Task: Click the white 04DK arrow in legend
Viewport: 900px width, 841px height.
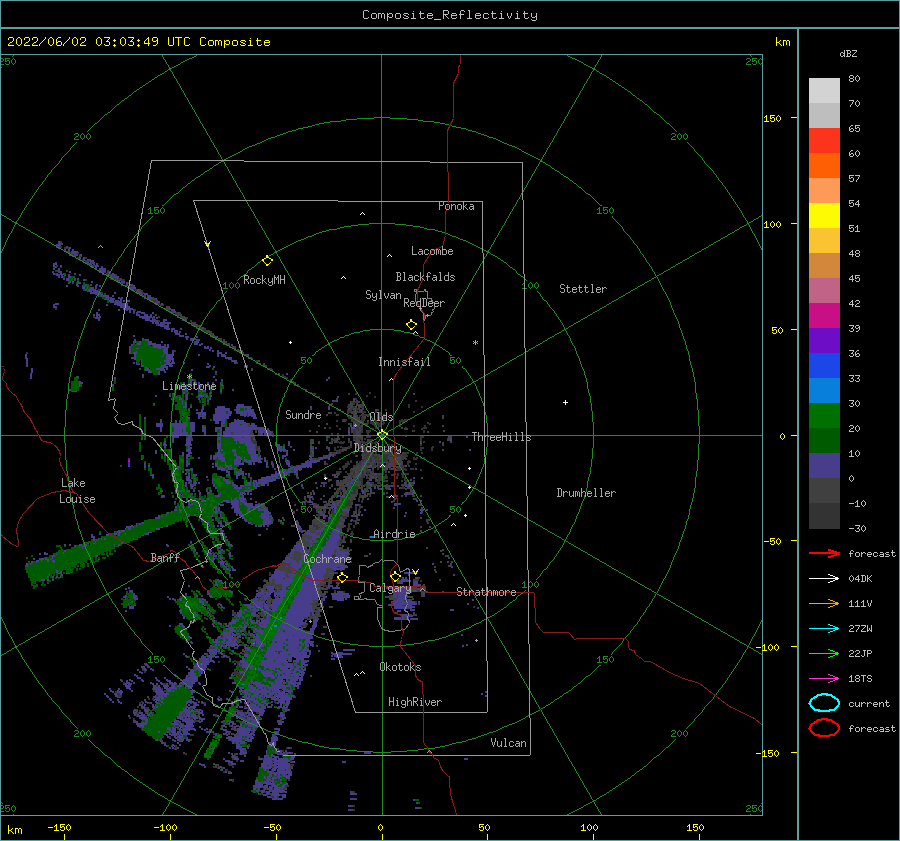Action: (x=824, y=578)
